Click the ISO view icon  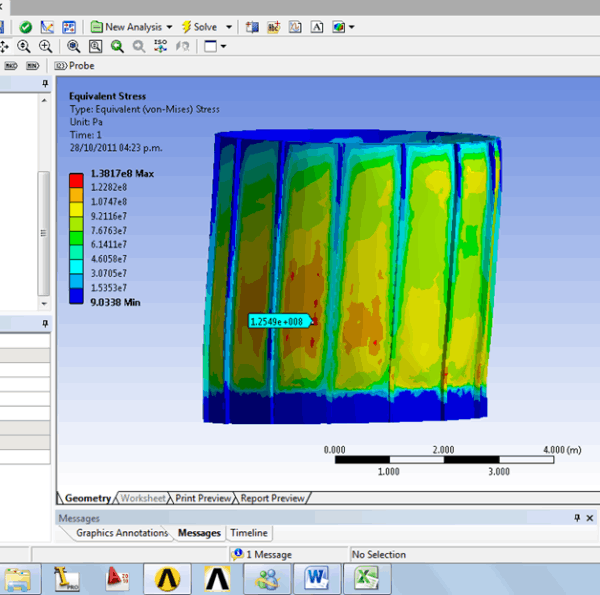tap(161, 46)
